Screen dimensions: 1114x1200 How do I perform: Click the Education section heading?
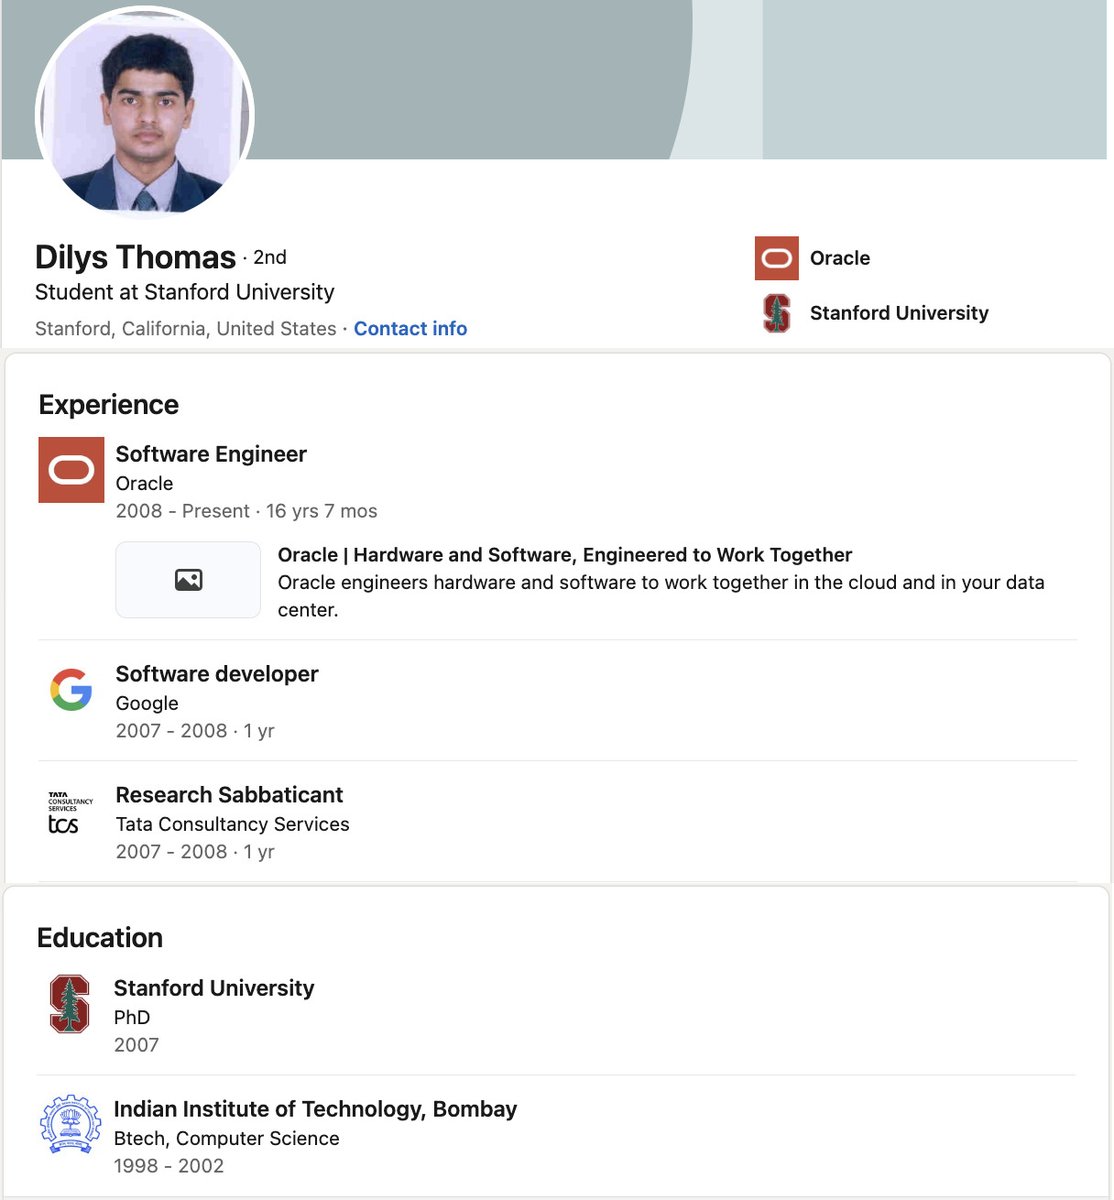(x=100, y=938)
